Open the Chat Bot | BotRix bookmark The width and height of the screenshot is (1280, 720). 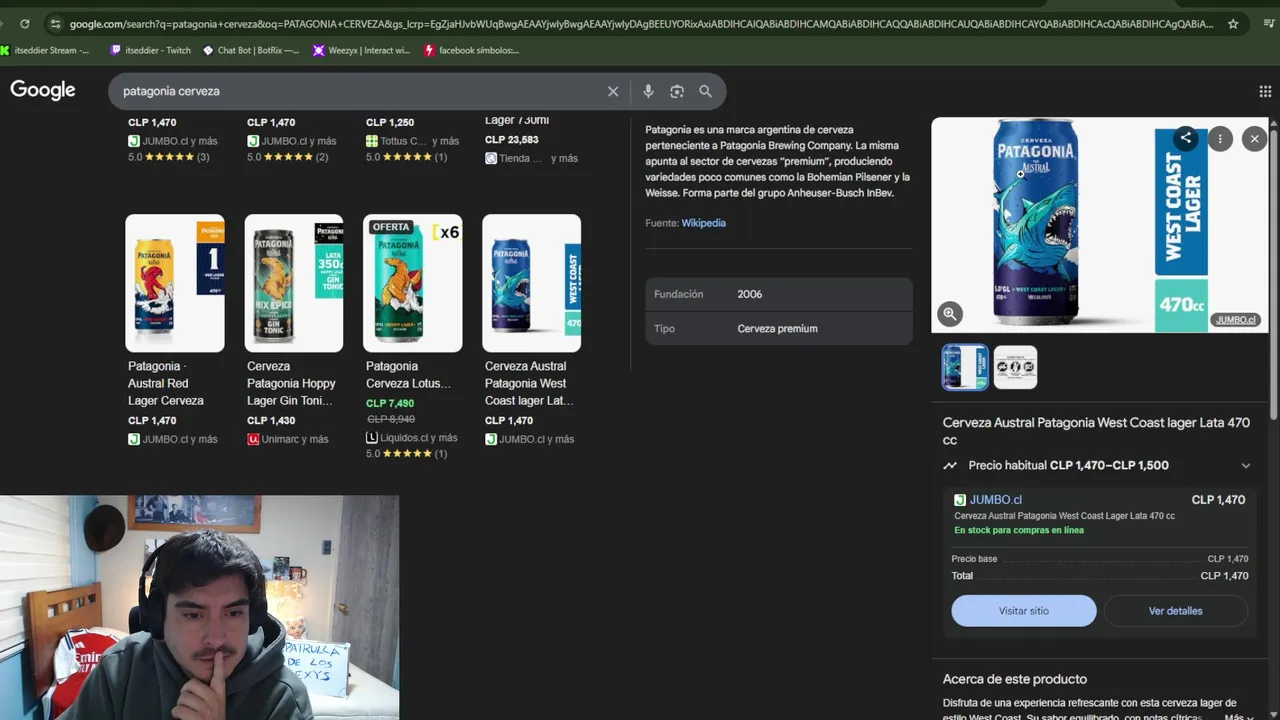click(x=251, y=50)
